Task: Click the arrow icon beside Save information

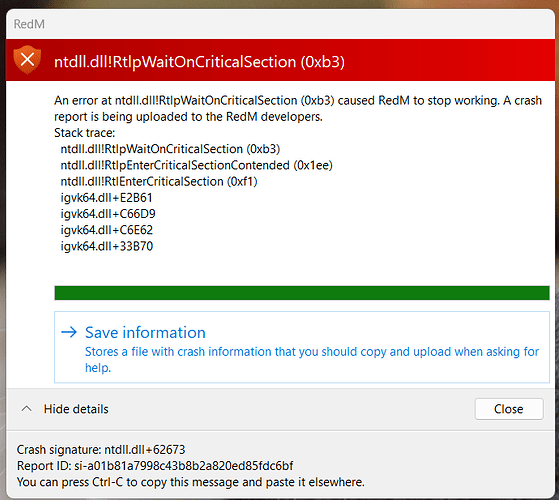Action: click(x=69, y=332)
